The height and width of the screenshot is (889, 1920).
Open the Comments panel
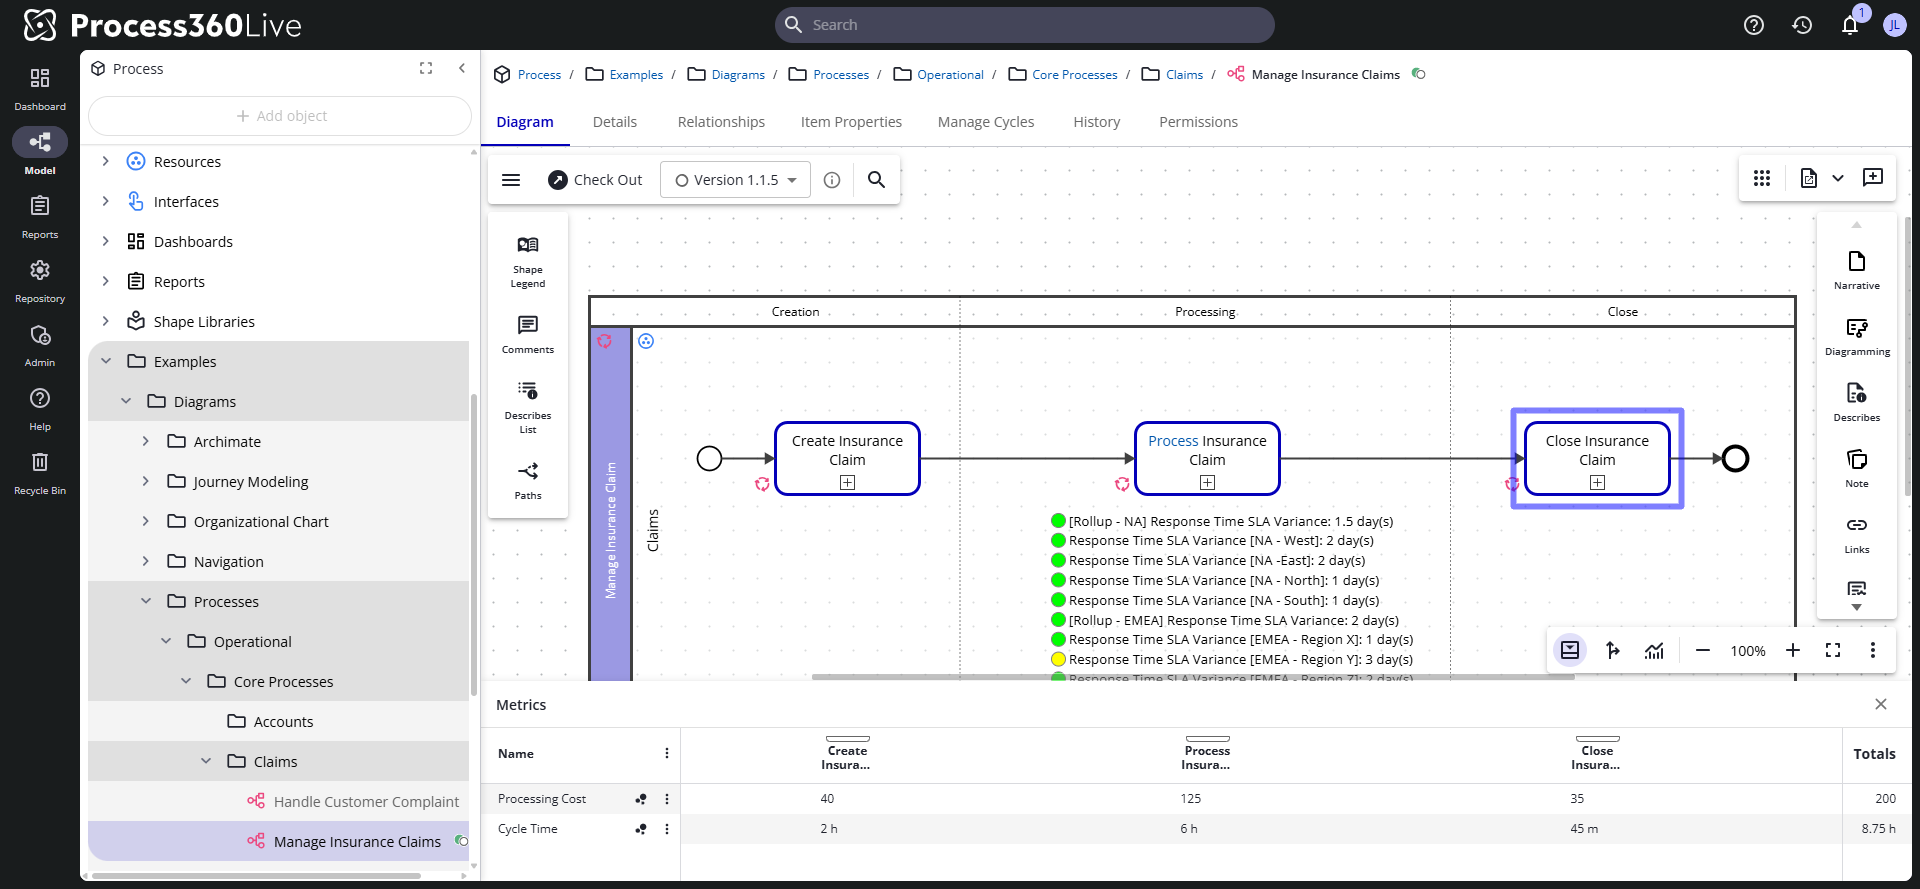(528, 335)
